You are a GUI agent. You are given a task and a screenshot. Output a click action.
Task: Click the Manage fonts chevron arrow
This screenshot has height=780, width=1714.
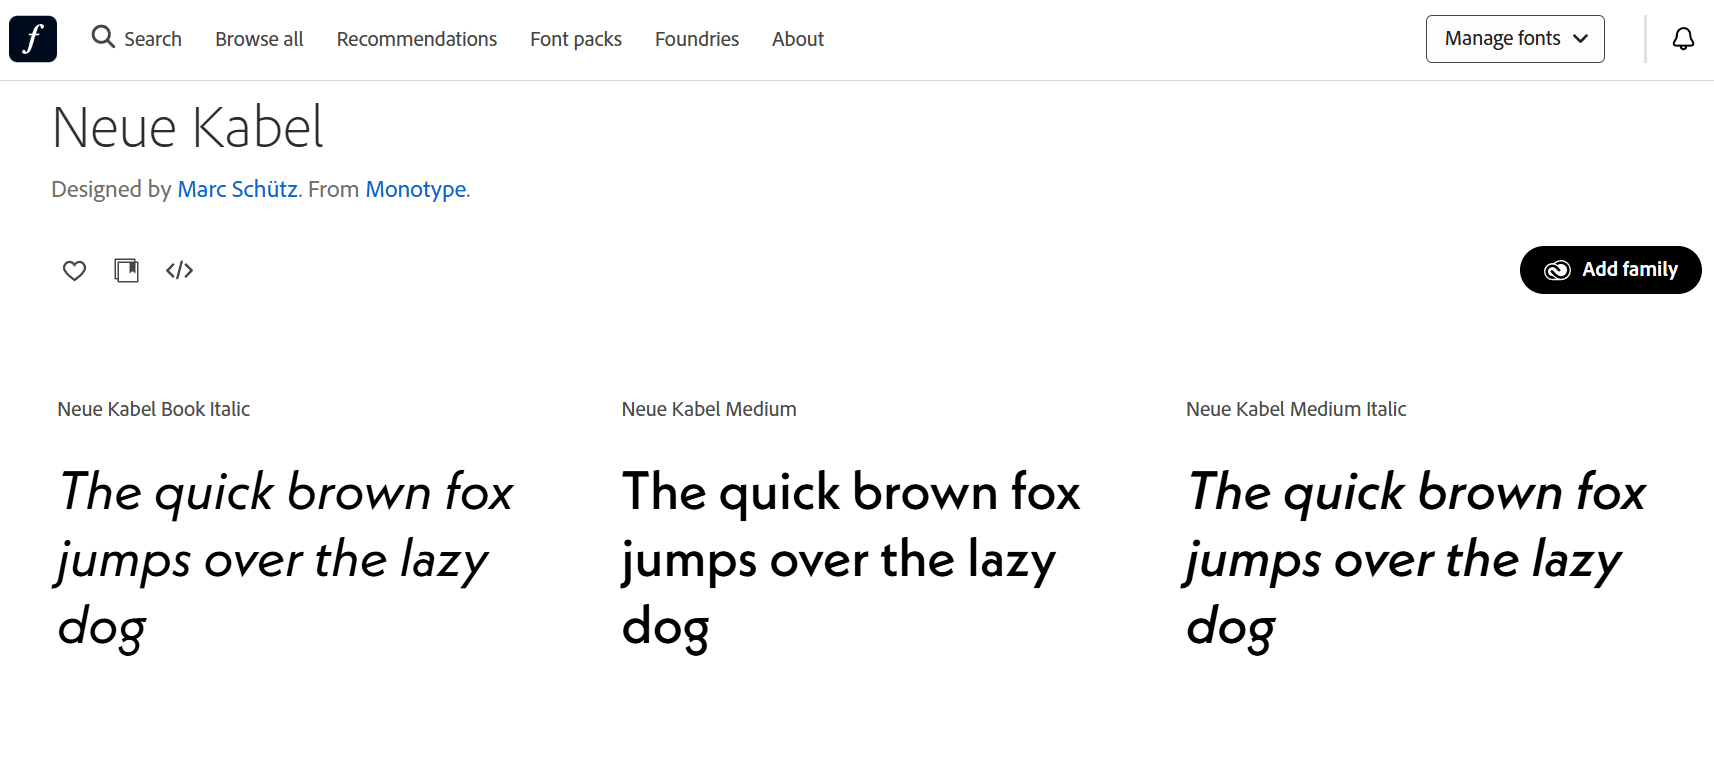(x=1580, y=39)
